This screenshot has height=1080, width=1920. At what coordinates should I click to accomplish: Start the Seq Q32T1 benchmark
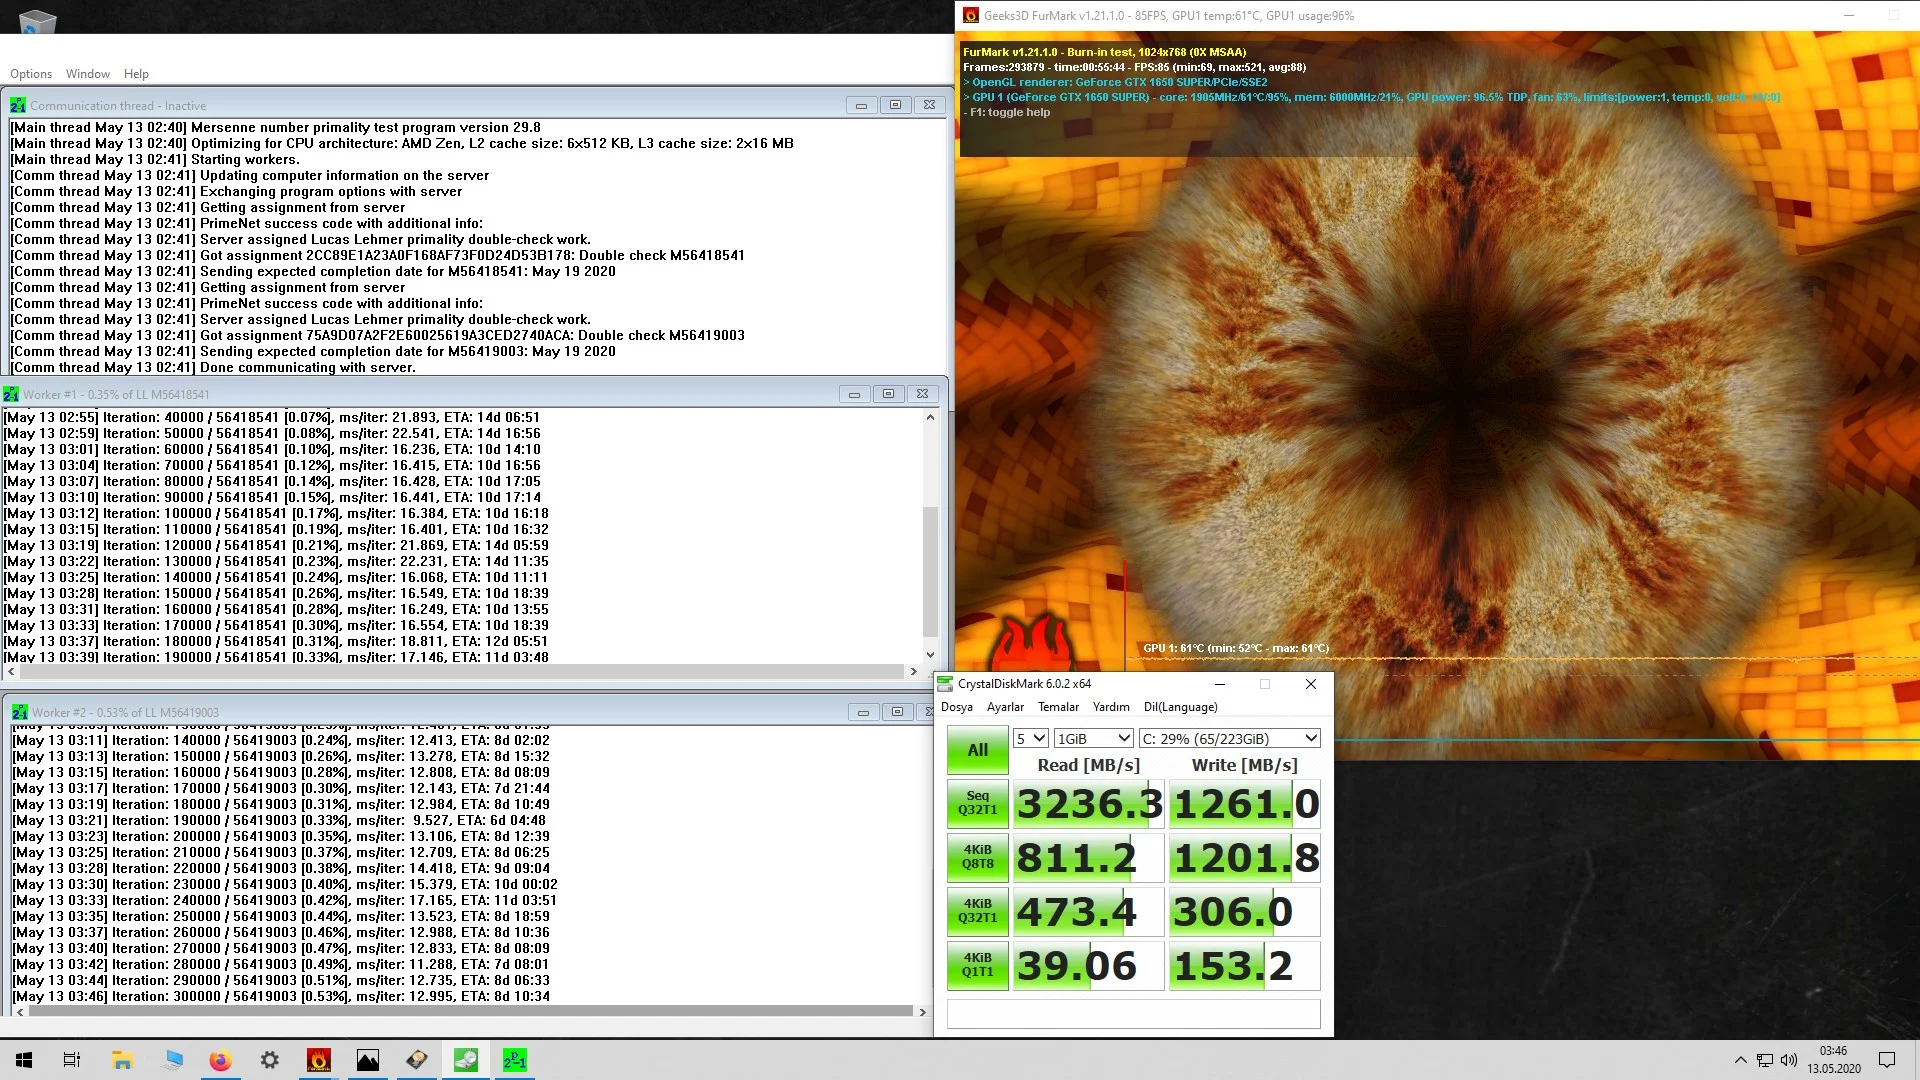tap(978, 803)
